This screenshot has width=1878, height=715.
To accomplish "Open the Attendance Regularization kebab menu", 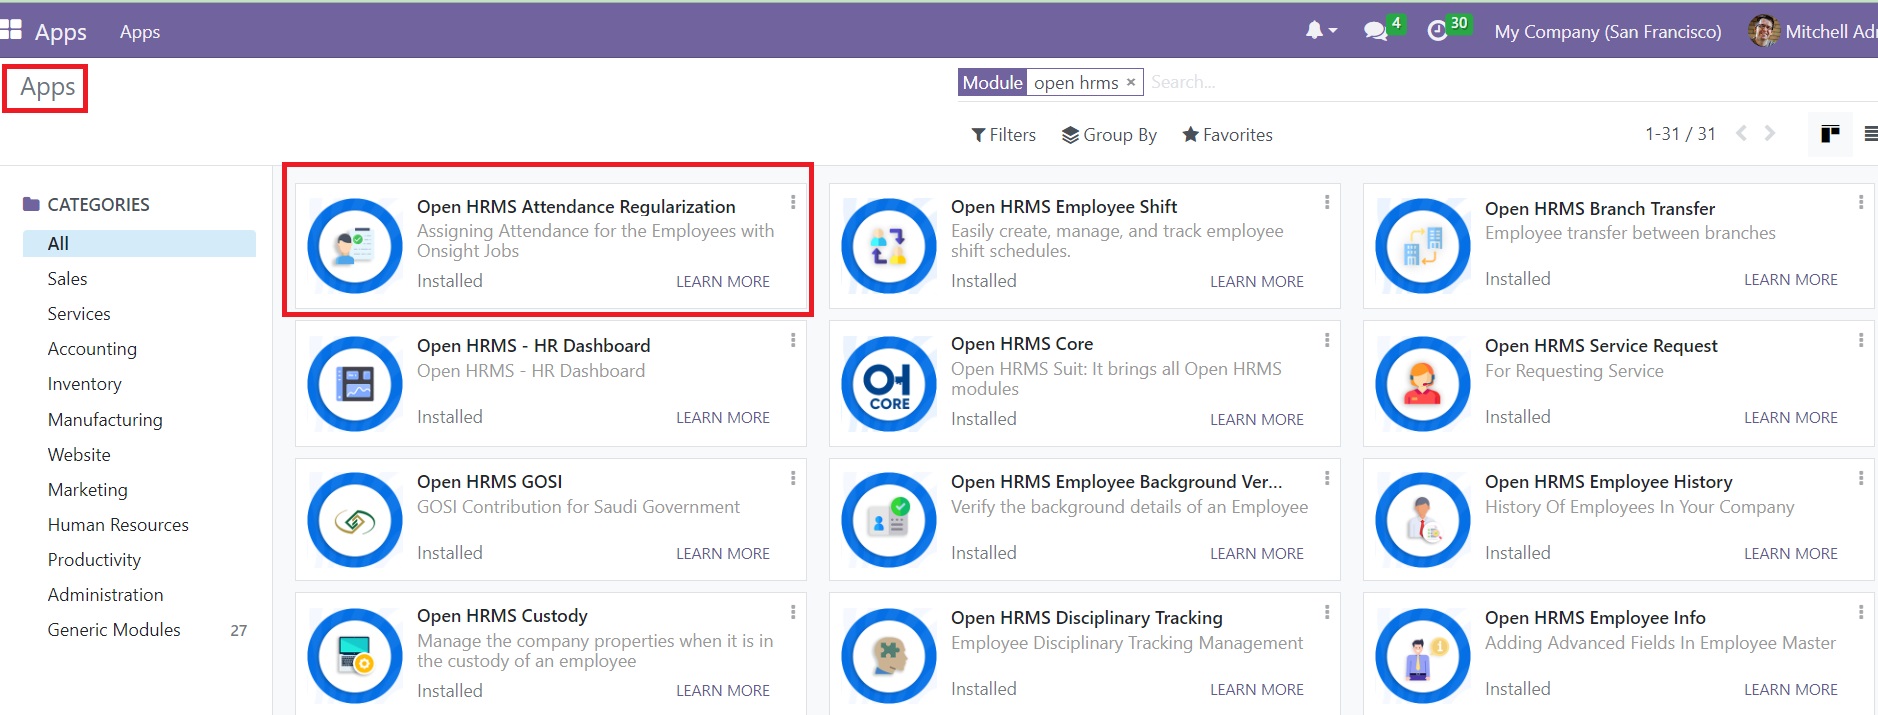I will point(793,202).
